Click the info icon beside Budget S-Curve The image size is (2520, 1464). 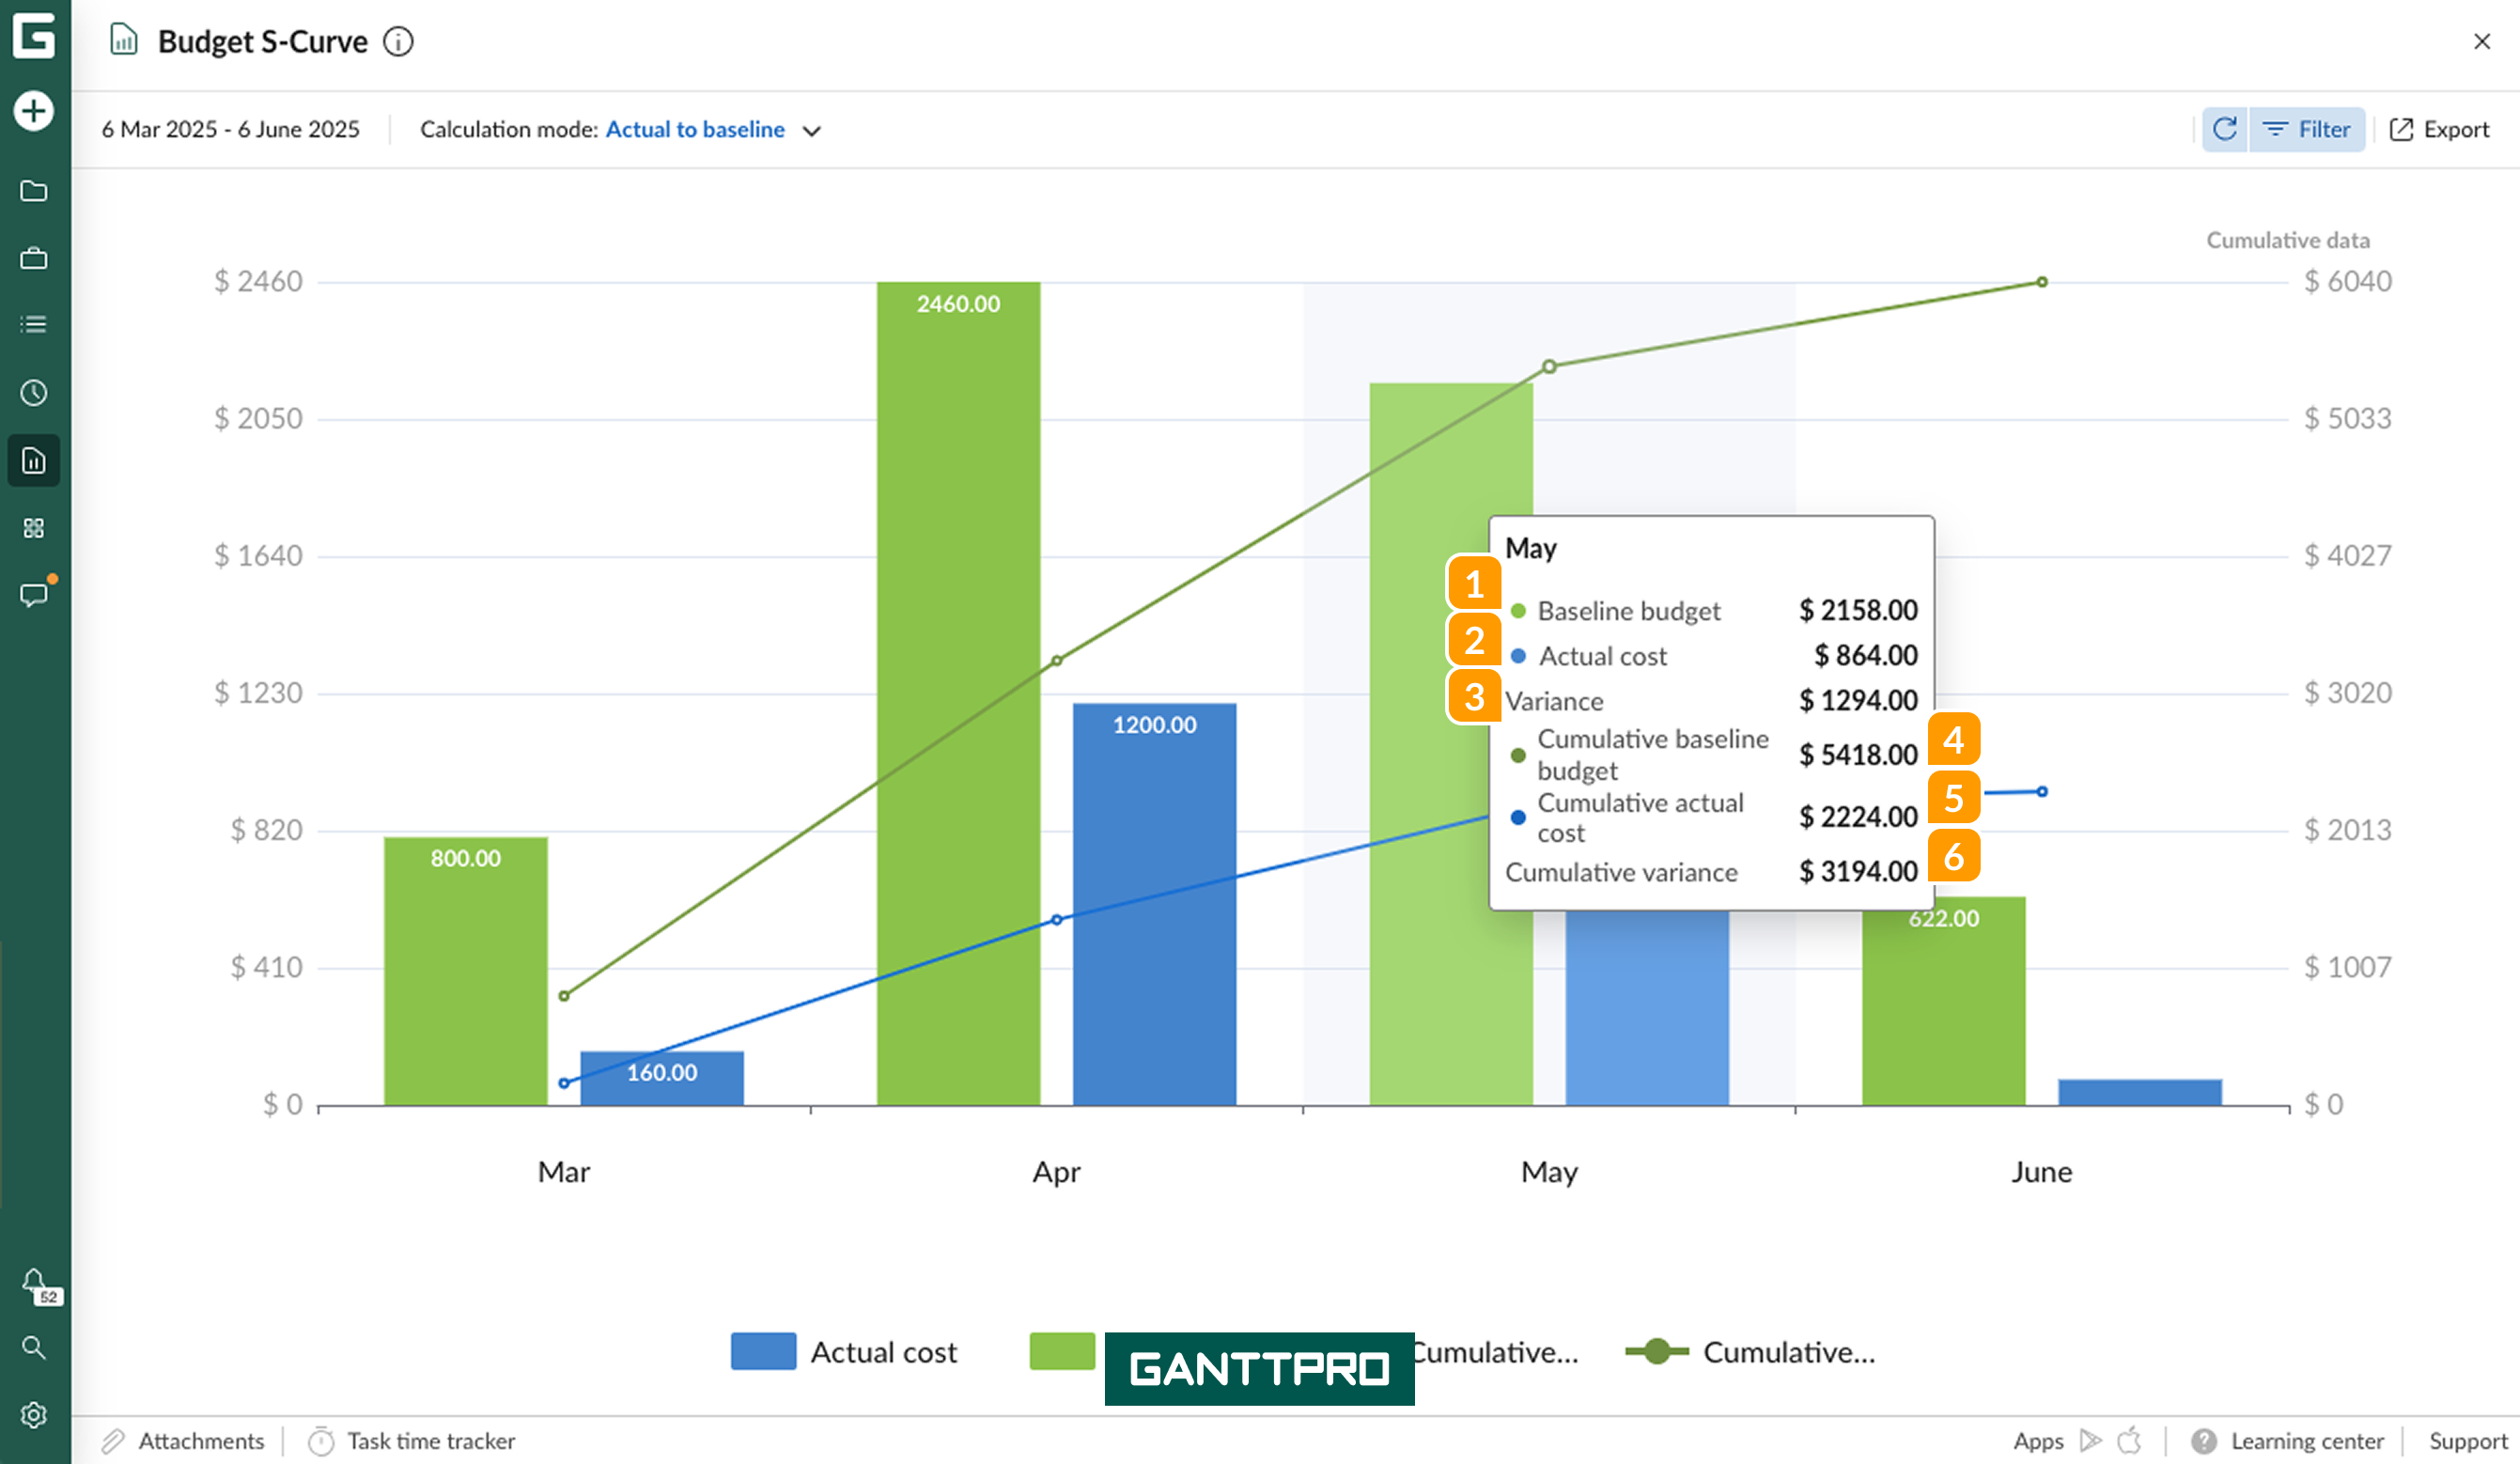(x=398, y=42)
